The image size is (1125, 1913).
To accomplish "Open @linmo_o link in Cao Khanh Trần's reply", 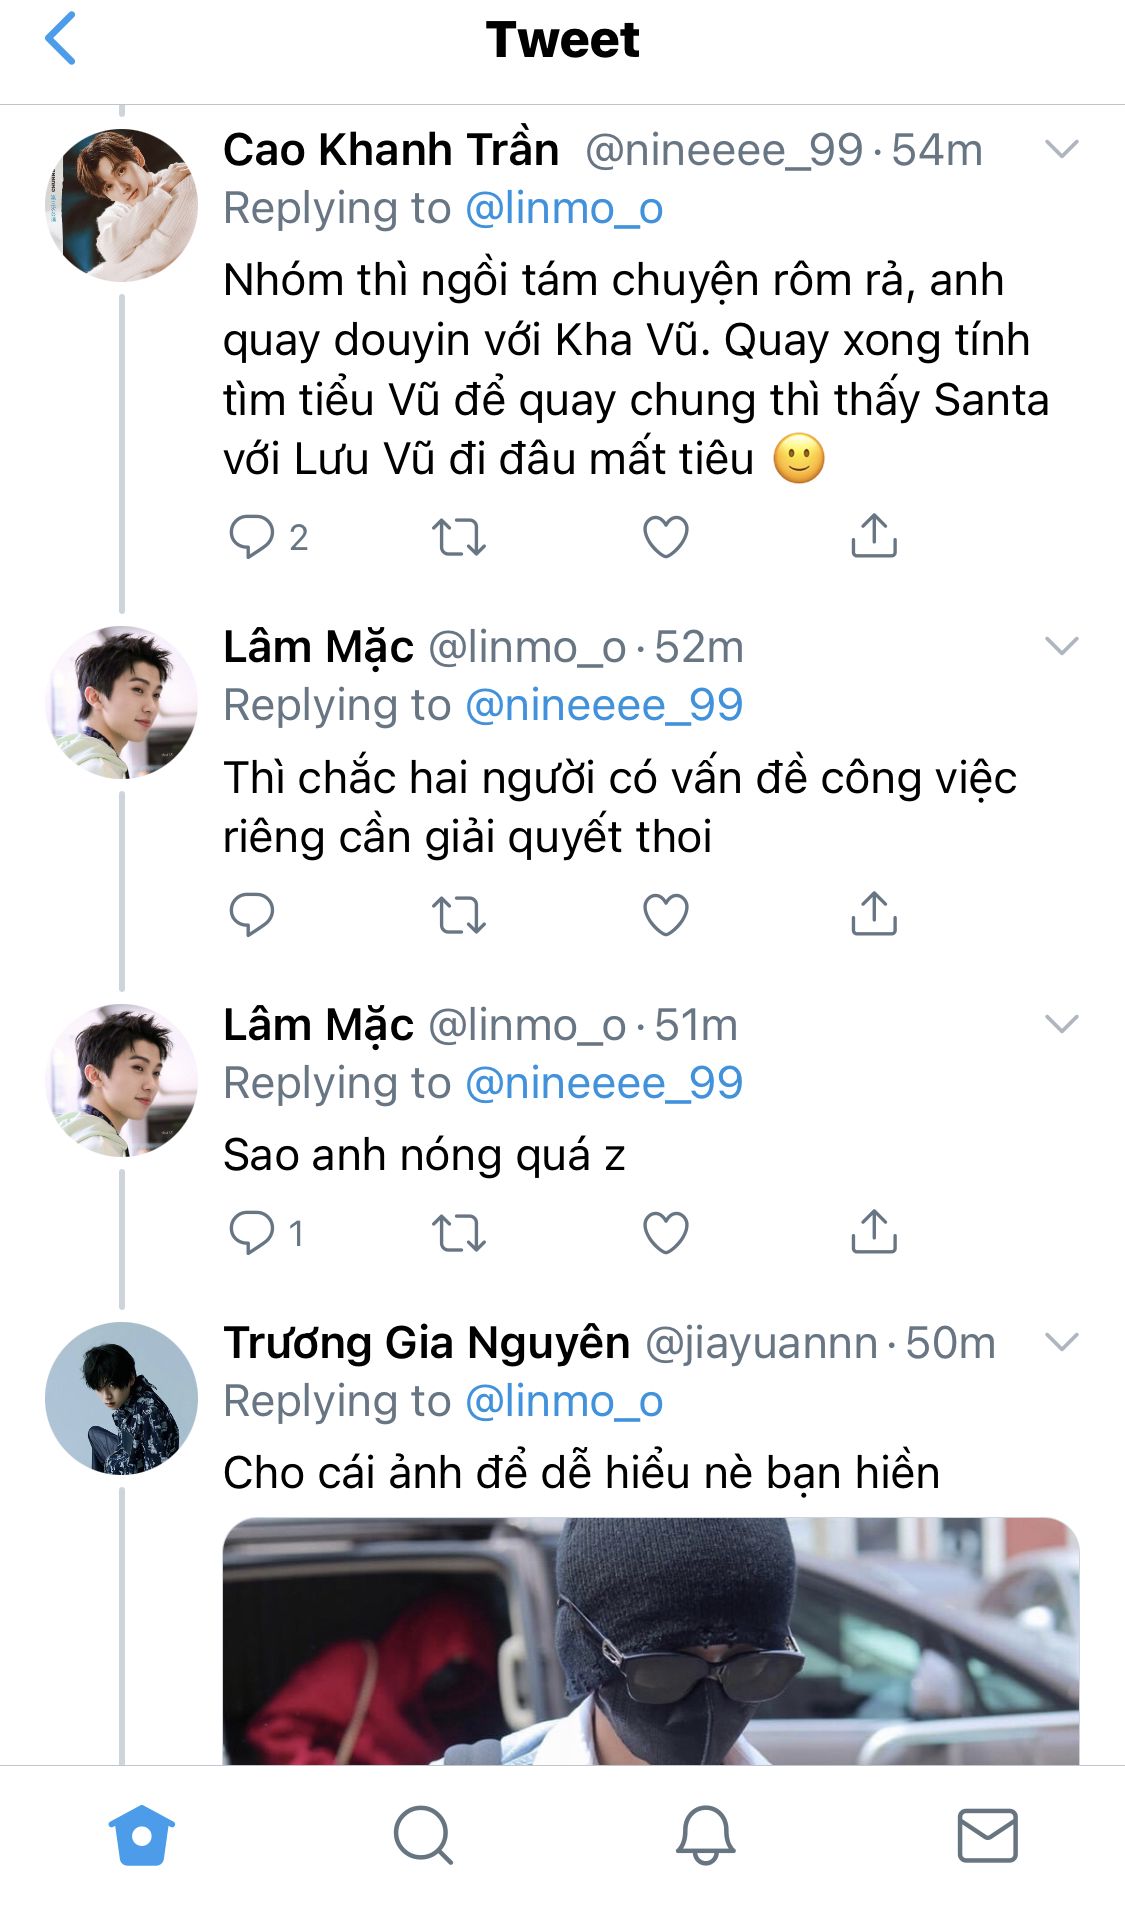I will coord(564,208).
